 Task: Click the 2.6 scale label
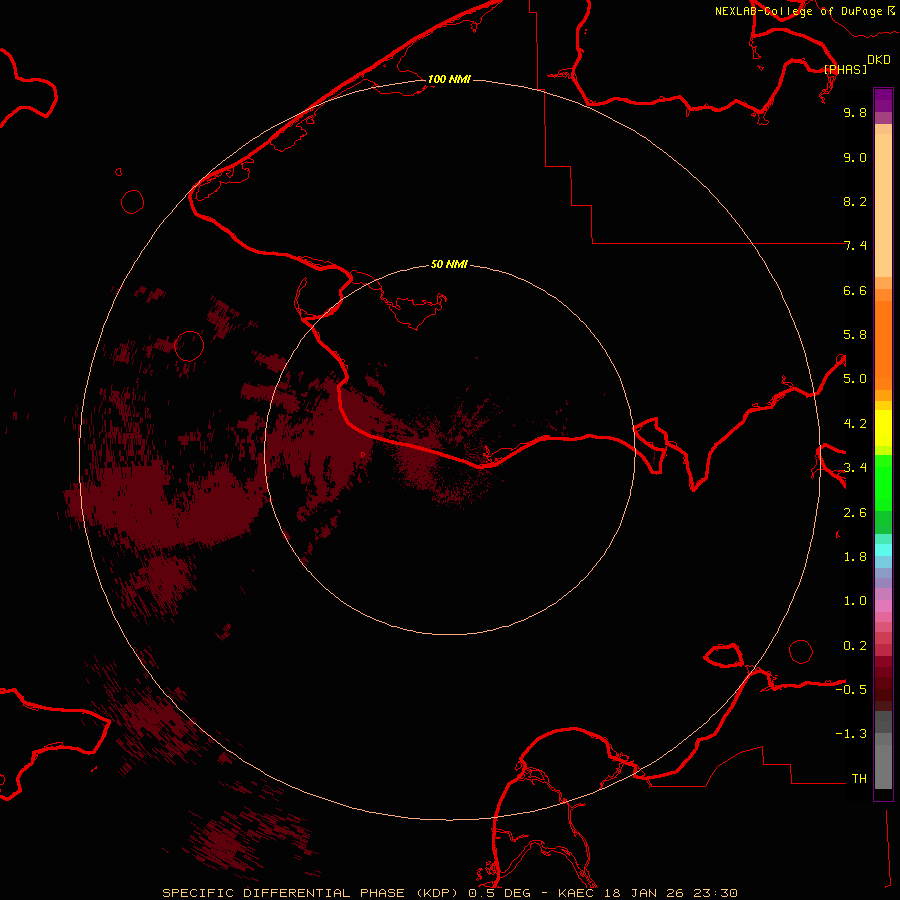855,513
